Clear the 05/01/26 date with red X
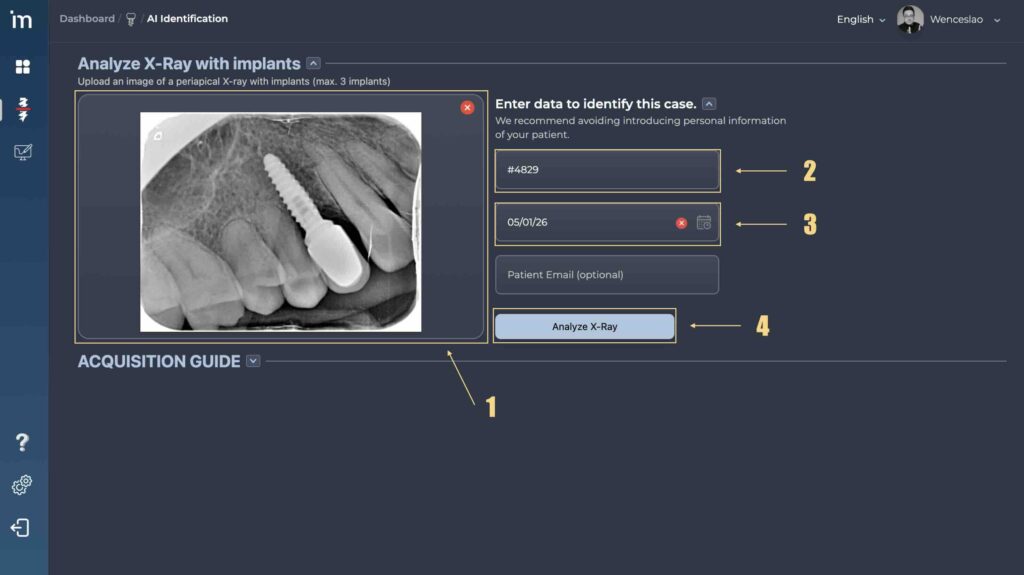The height and width of the screenshot is (575, 1024). pyautogui.click(x=681, y=223)
